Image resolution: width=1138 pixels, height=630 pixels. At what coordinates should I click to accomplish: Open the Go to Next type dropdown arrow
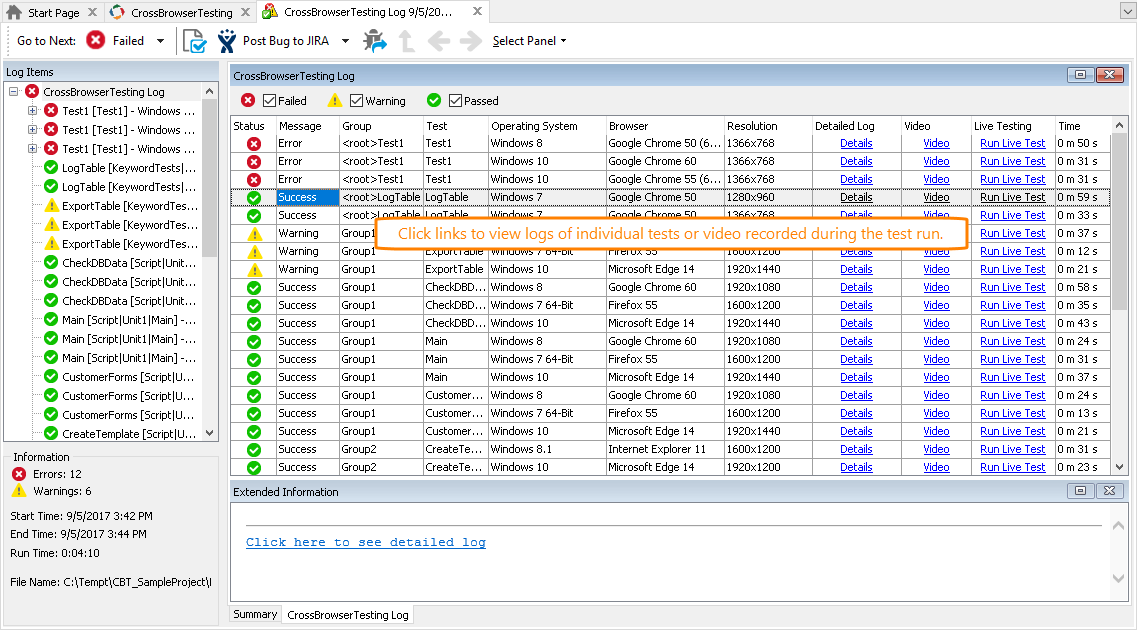coord(160,41)
